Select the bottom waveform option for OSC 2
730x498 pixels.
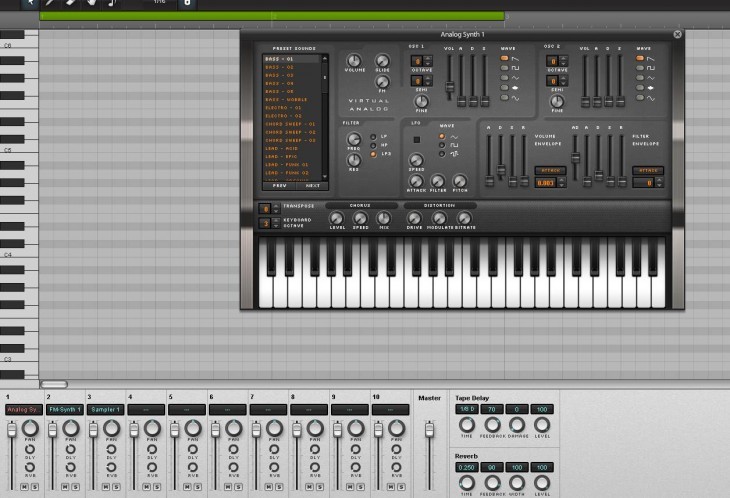tap(640, 98)
